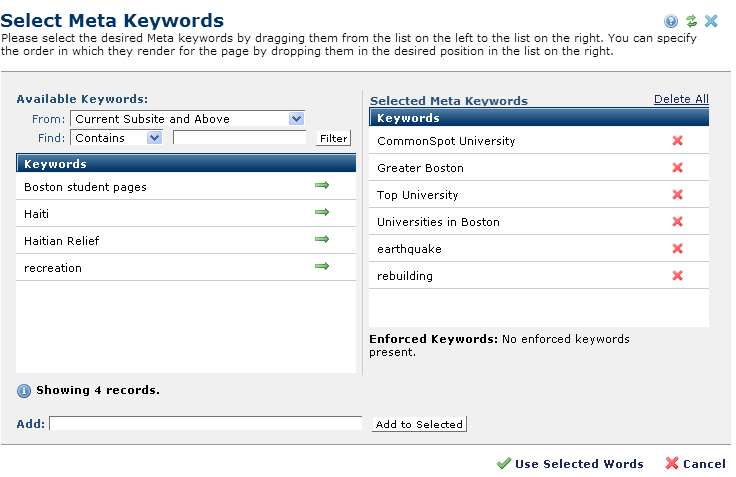Delete 'rebuilding' keyword with red X

click(677, 276)
